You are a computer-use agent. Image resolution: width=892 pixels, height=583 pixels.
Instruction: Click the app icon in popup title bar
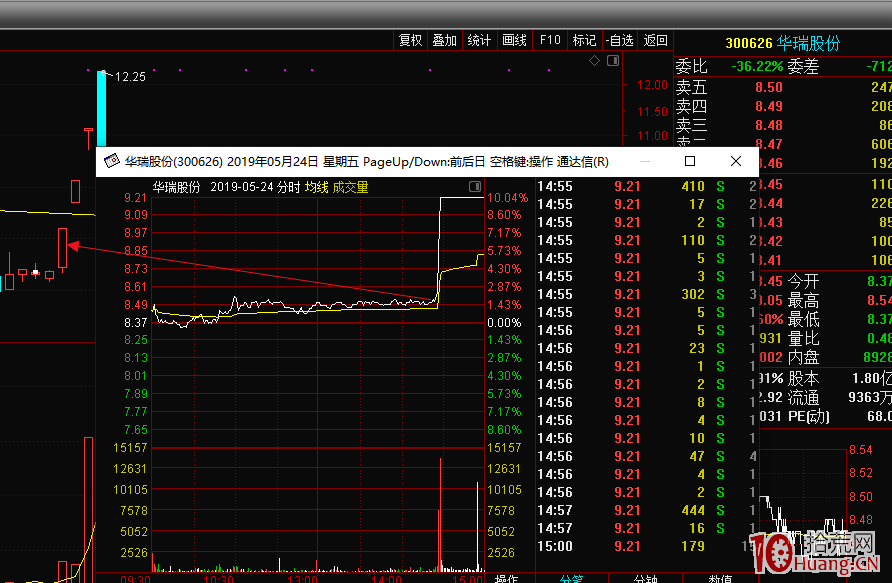click(112, 162)
